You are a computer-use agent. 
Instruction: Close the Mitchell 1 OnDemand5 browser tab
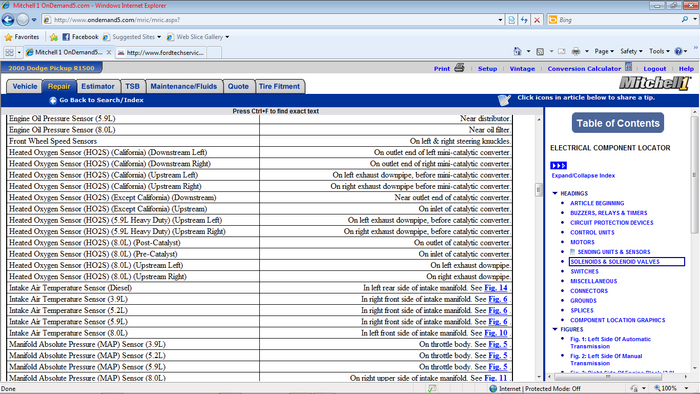click(108, 53)
